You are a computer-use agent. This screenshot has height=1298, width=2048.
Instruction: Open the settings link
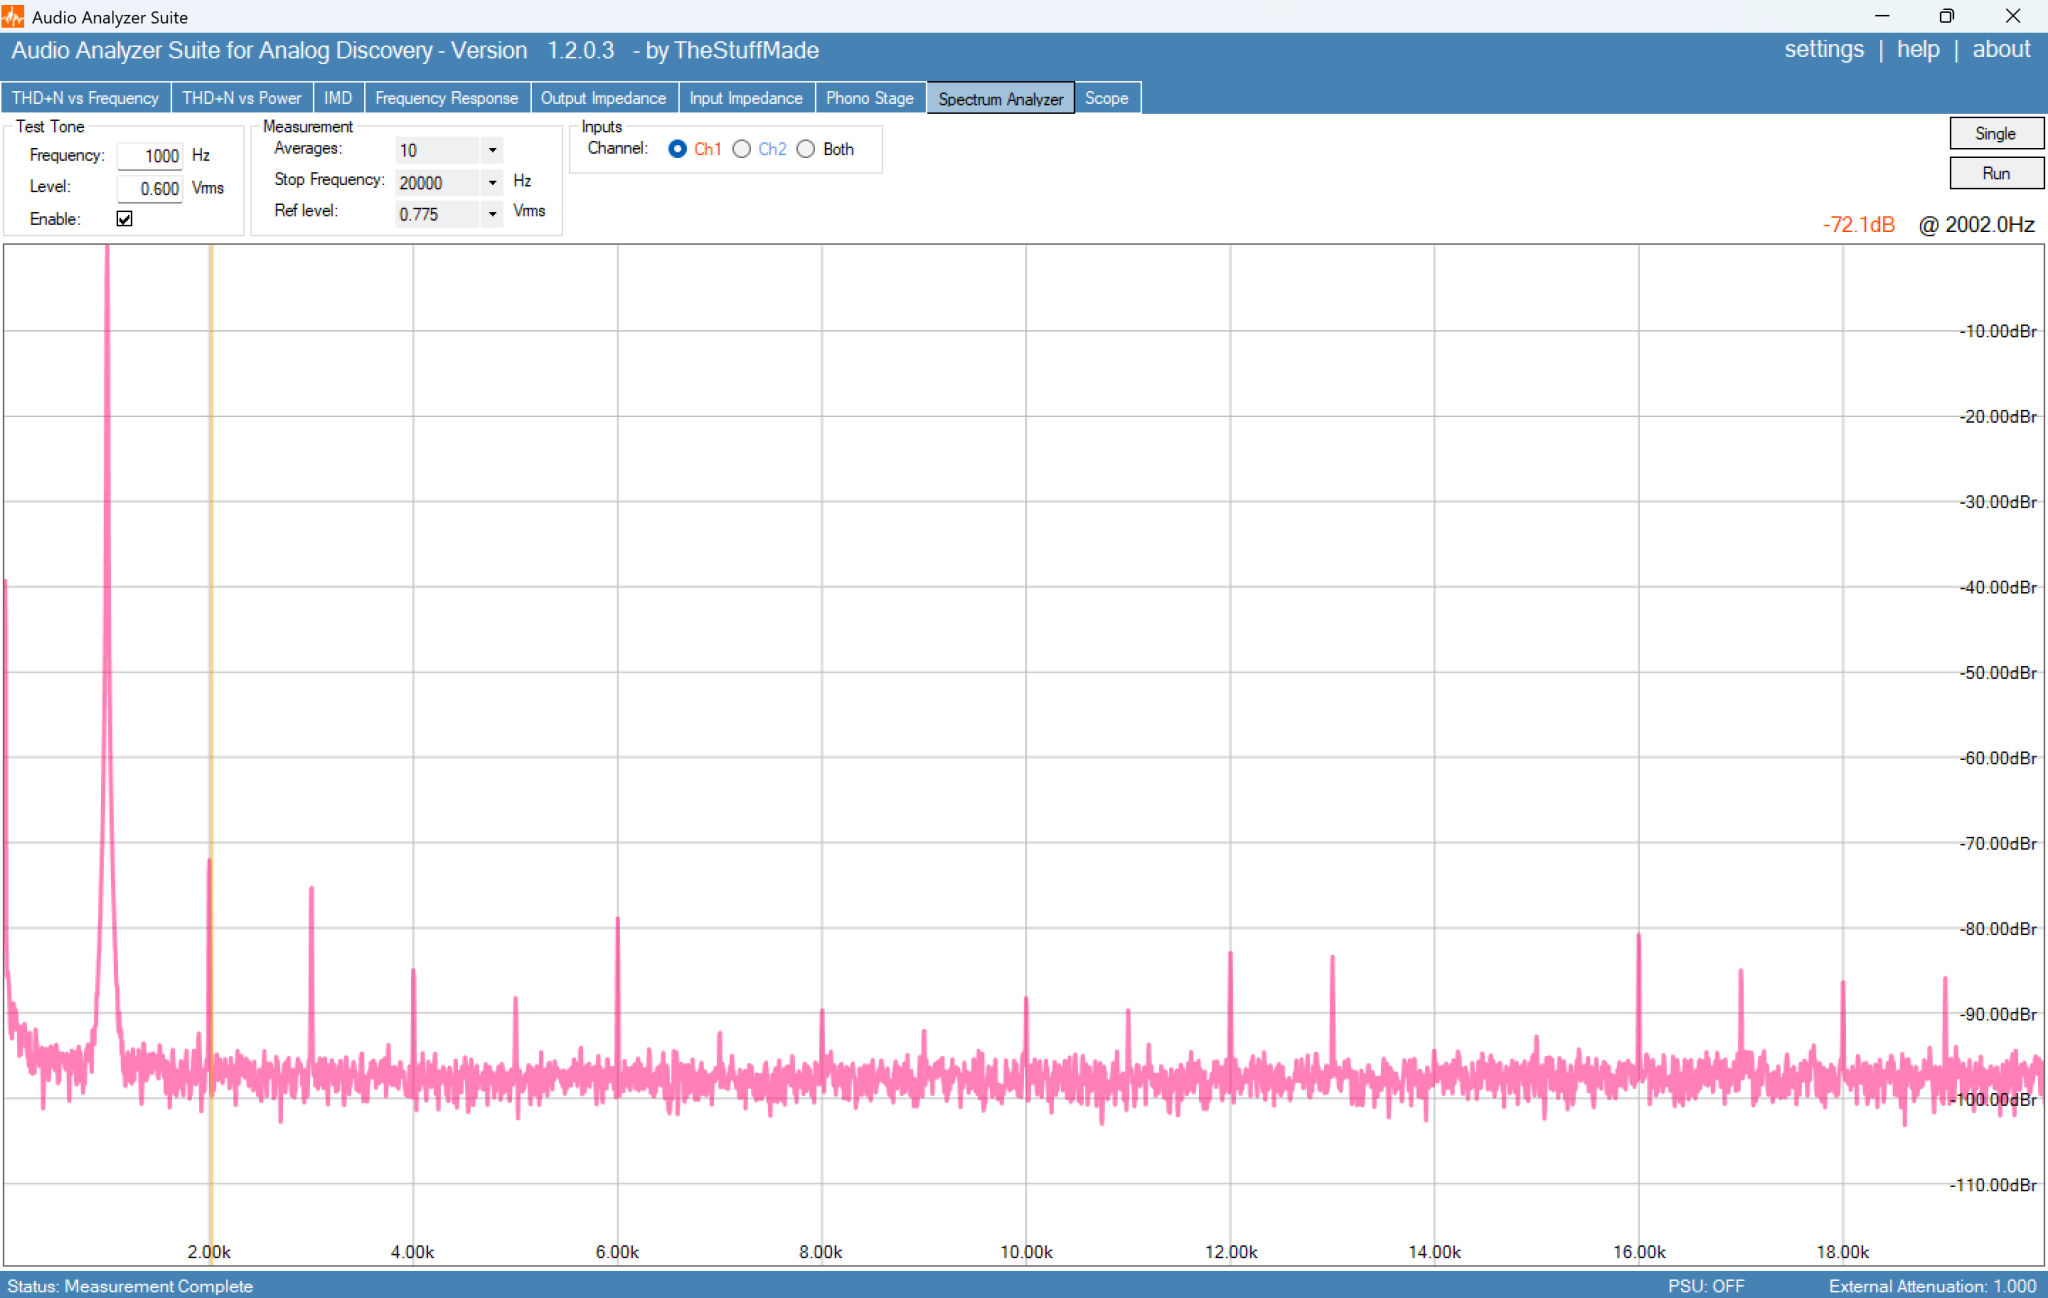(1824, 50)
